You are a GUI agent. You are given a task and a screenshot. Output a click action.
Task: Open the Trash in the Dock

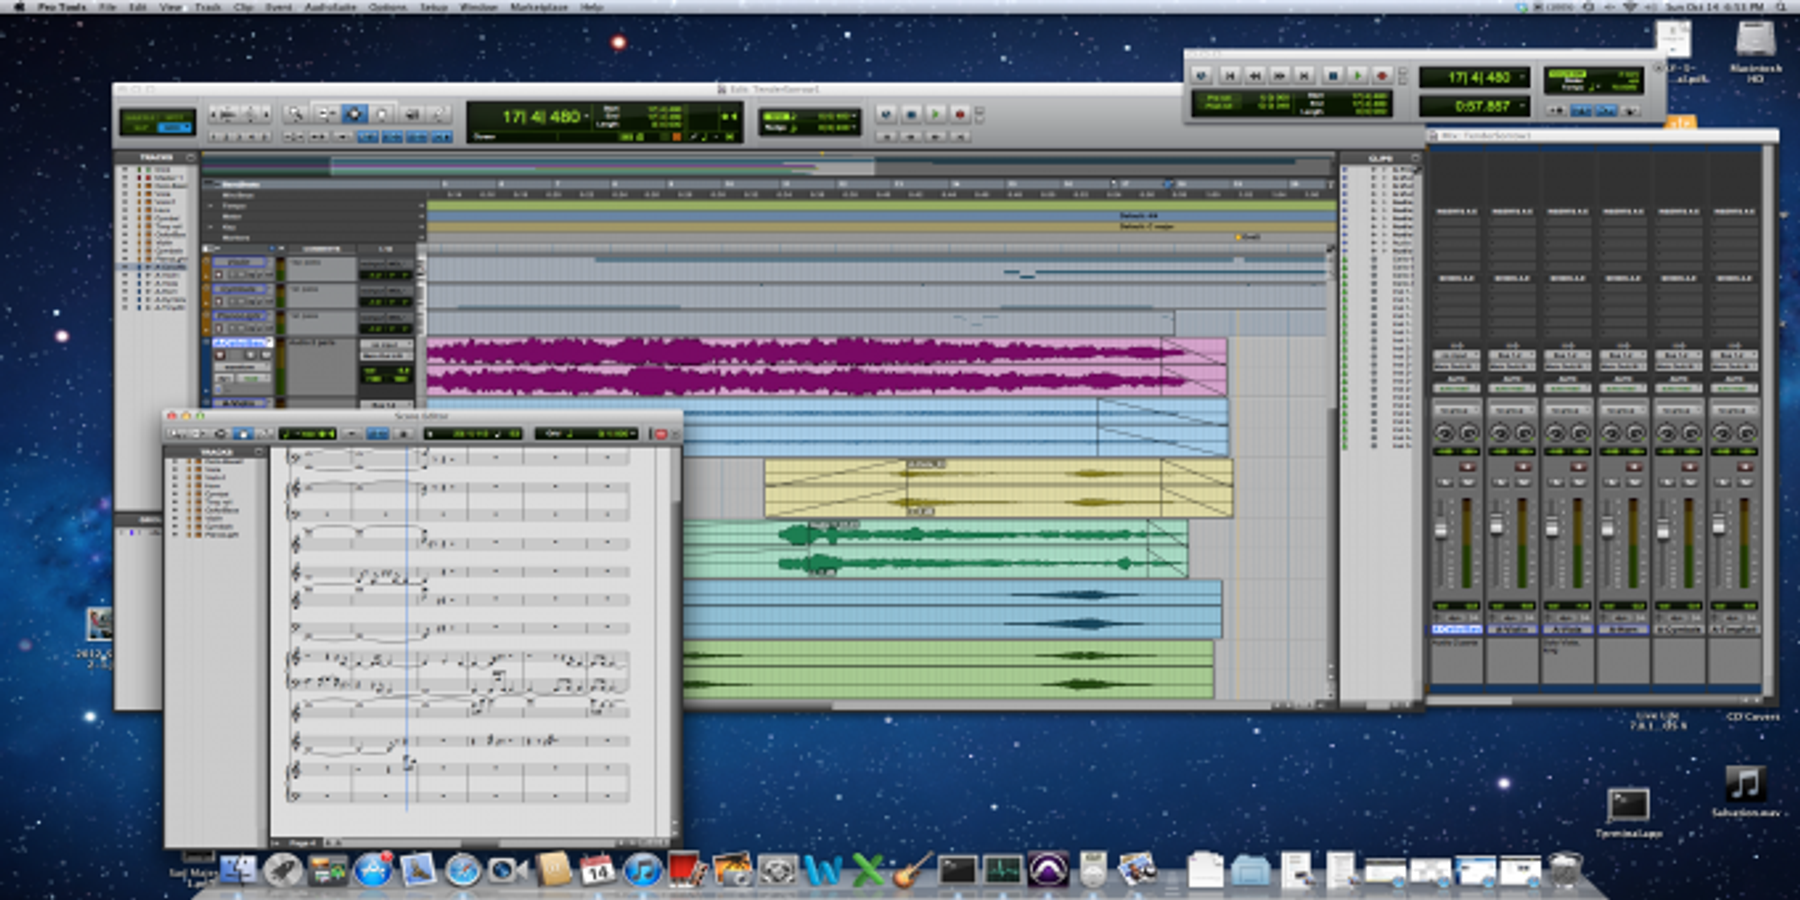coord(1565,869)
